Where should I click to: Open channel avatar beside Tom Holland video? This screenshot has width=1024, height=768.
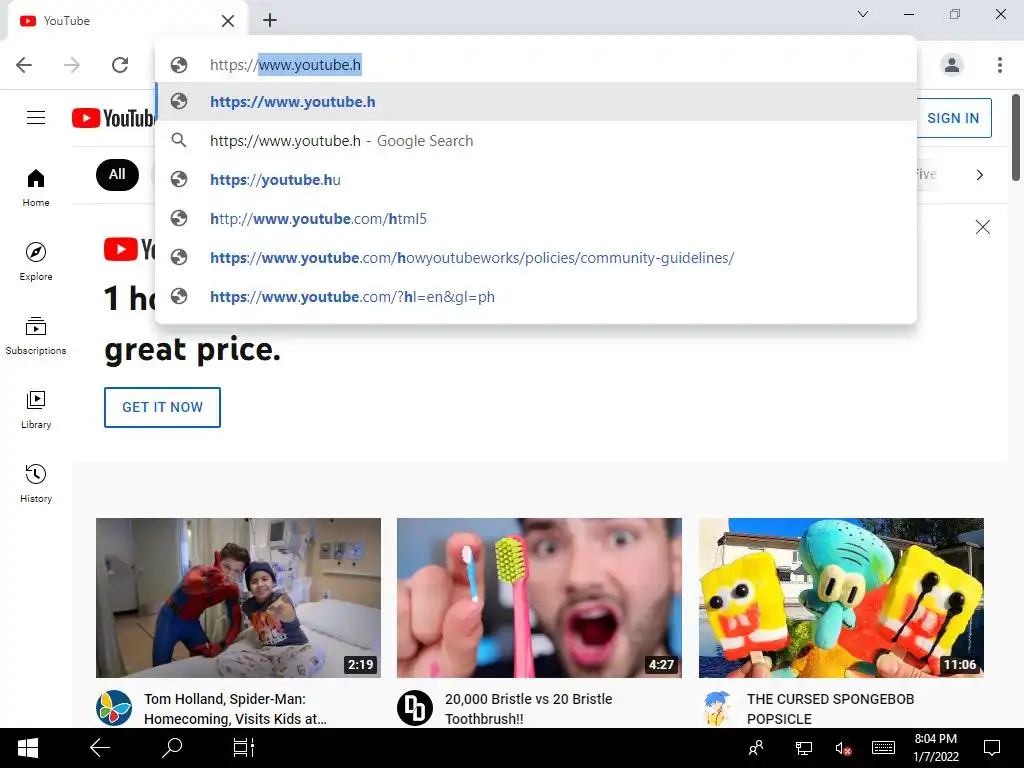pos(114,708)
